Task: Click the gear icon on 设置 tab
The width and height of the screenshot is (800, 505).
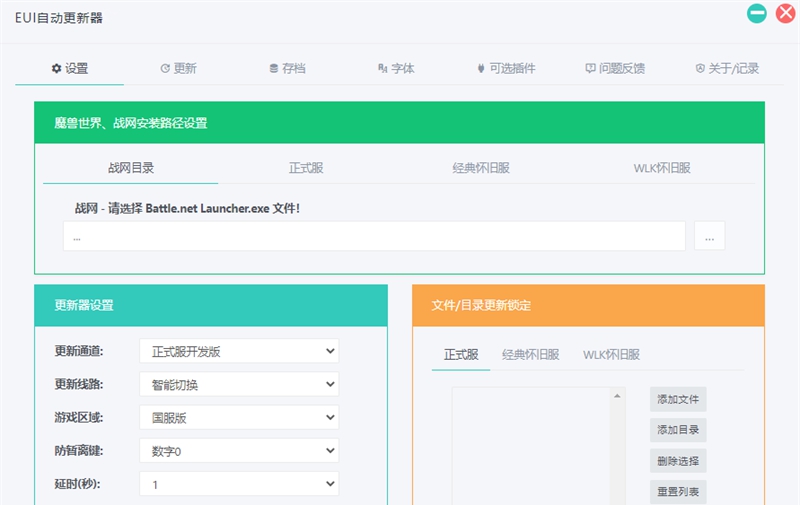Action: pos(56,69)
